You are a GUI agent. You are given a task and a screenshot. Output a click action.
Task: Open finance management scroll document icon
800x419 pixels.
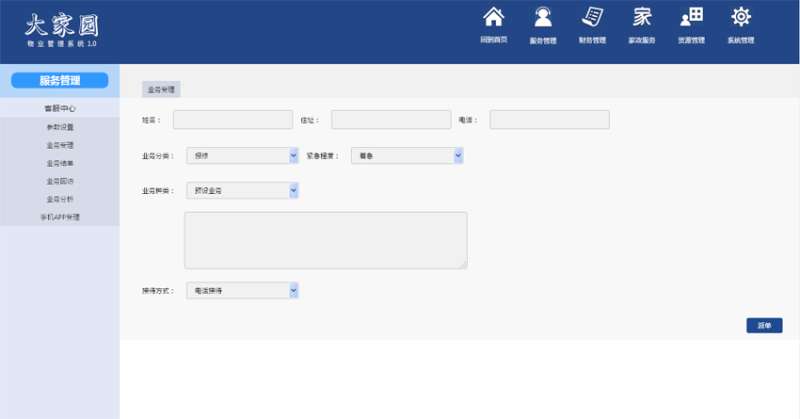point(592,17)
